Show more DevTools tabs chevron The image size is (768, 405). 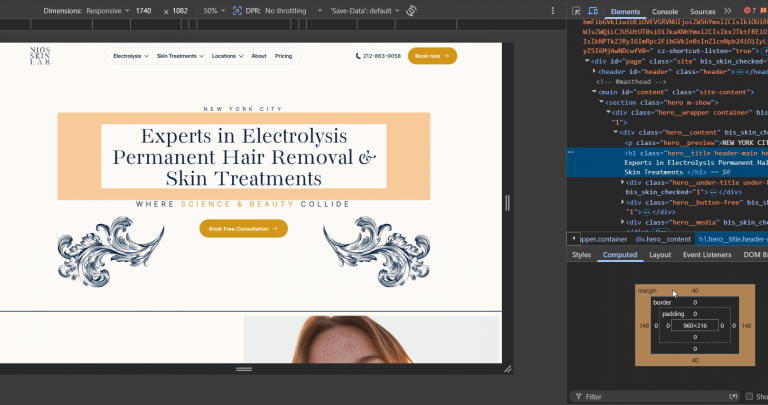(728, 11)
